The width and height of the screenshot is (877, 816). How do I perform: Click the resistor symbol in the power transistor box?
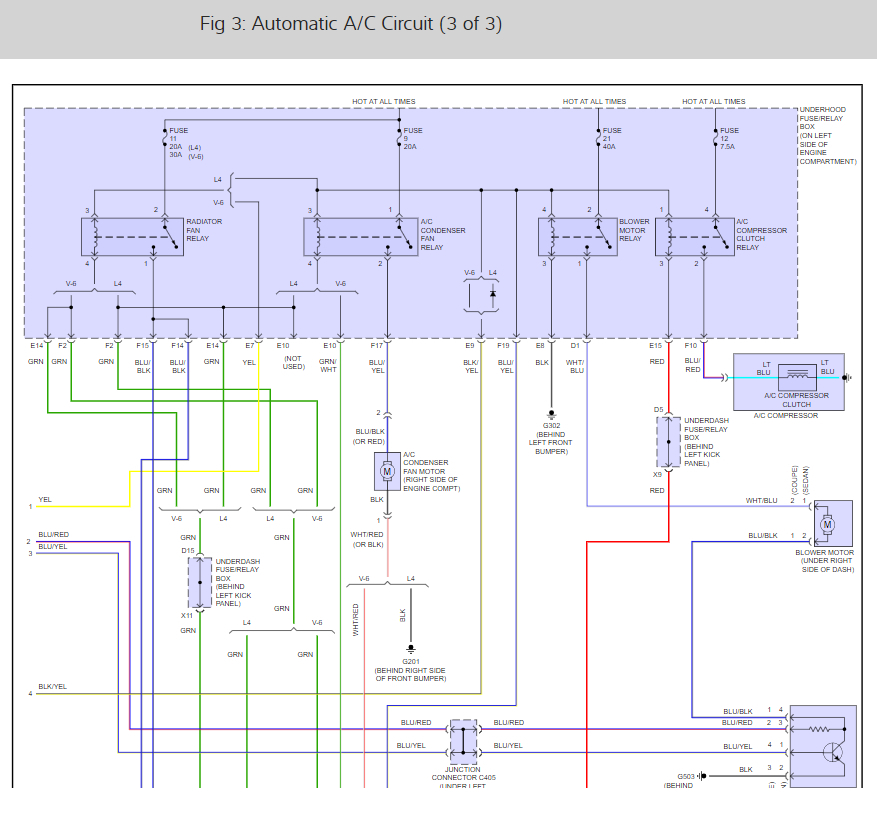point(819,729)
